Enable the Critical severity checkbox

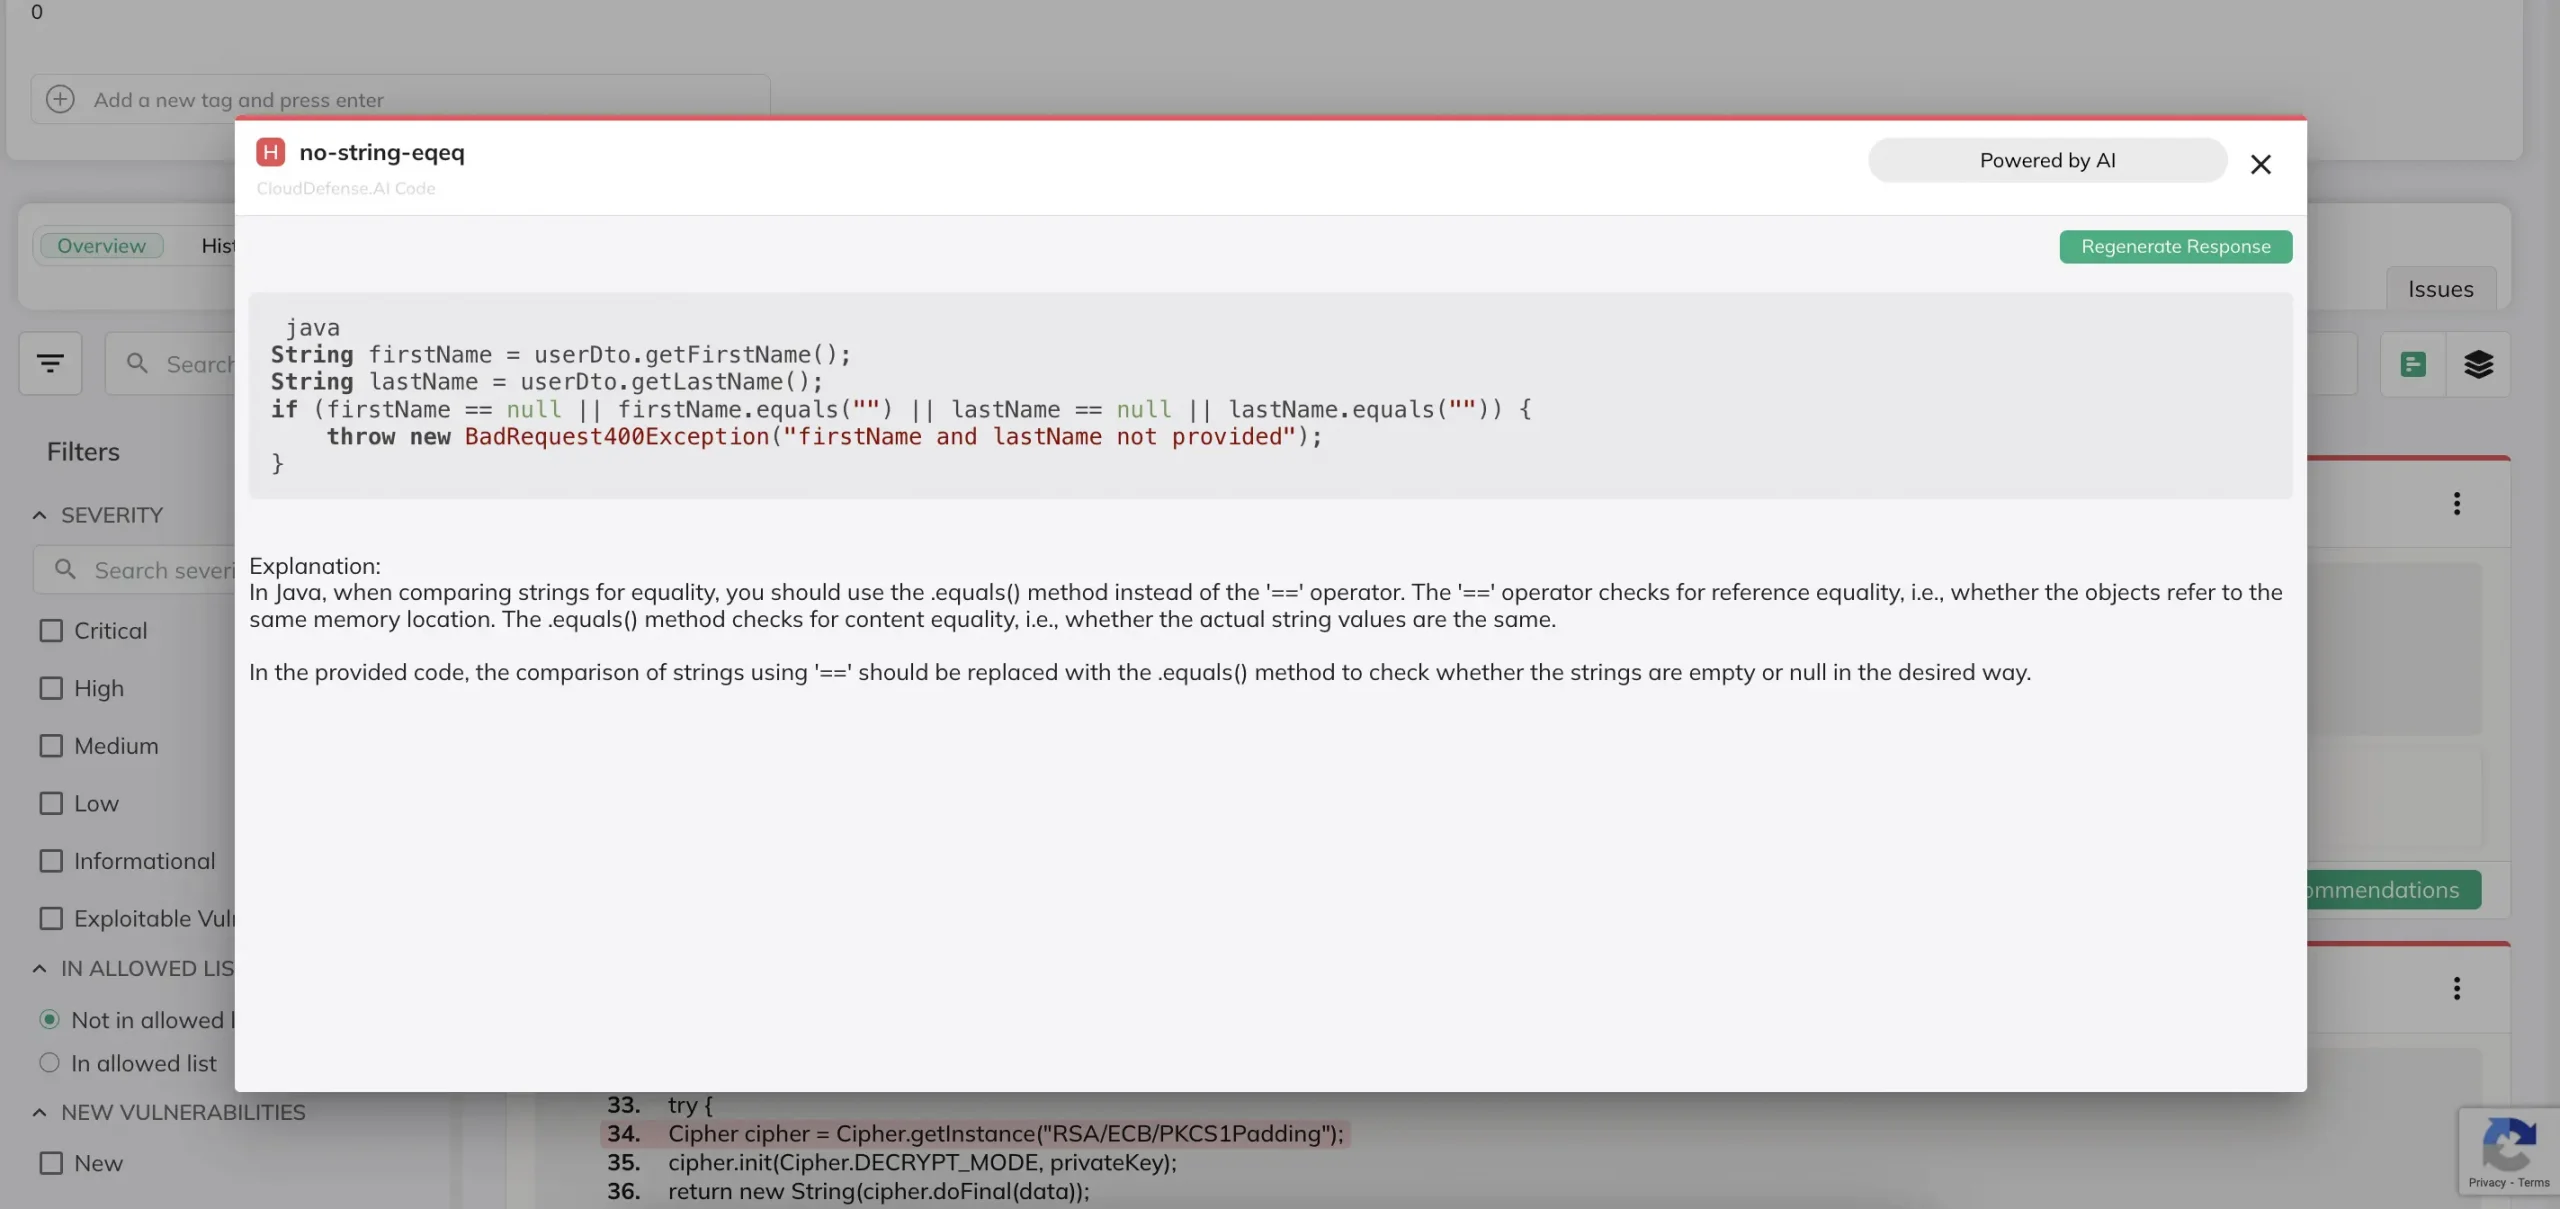(x=51, y=631)
